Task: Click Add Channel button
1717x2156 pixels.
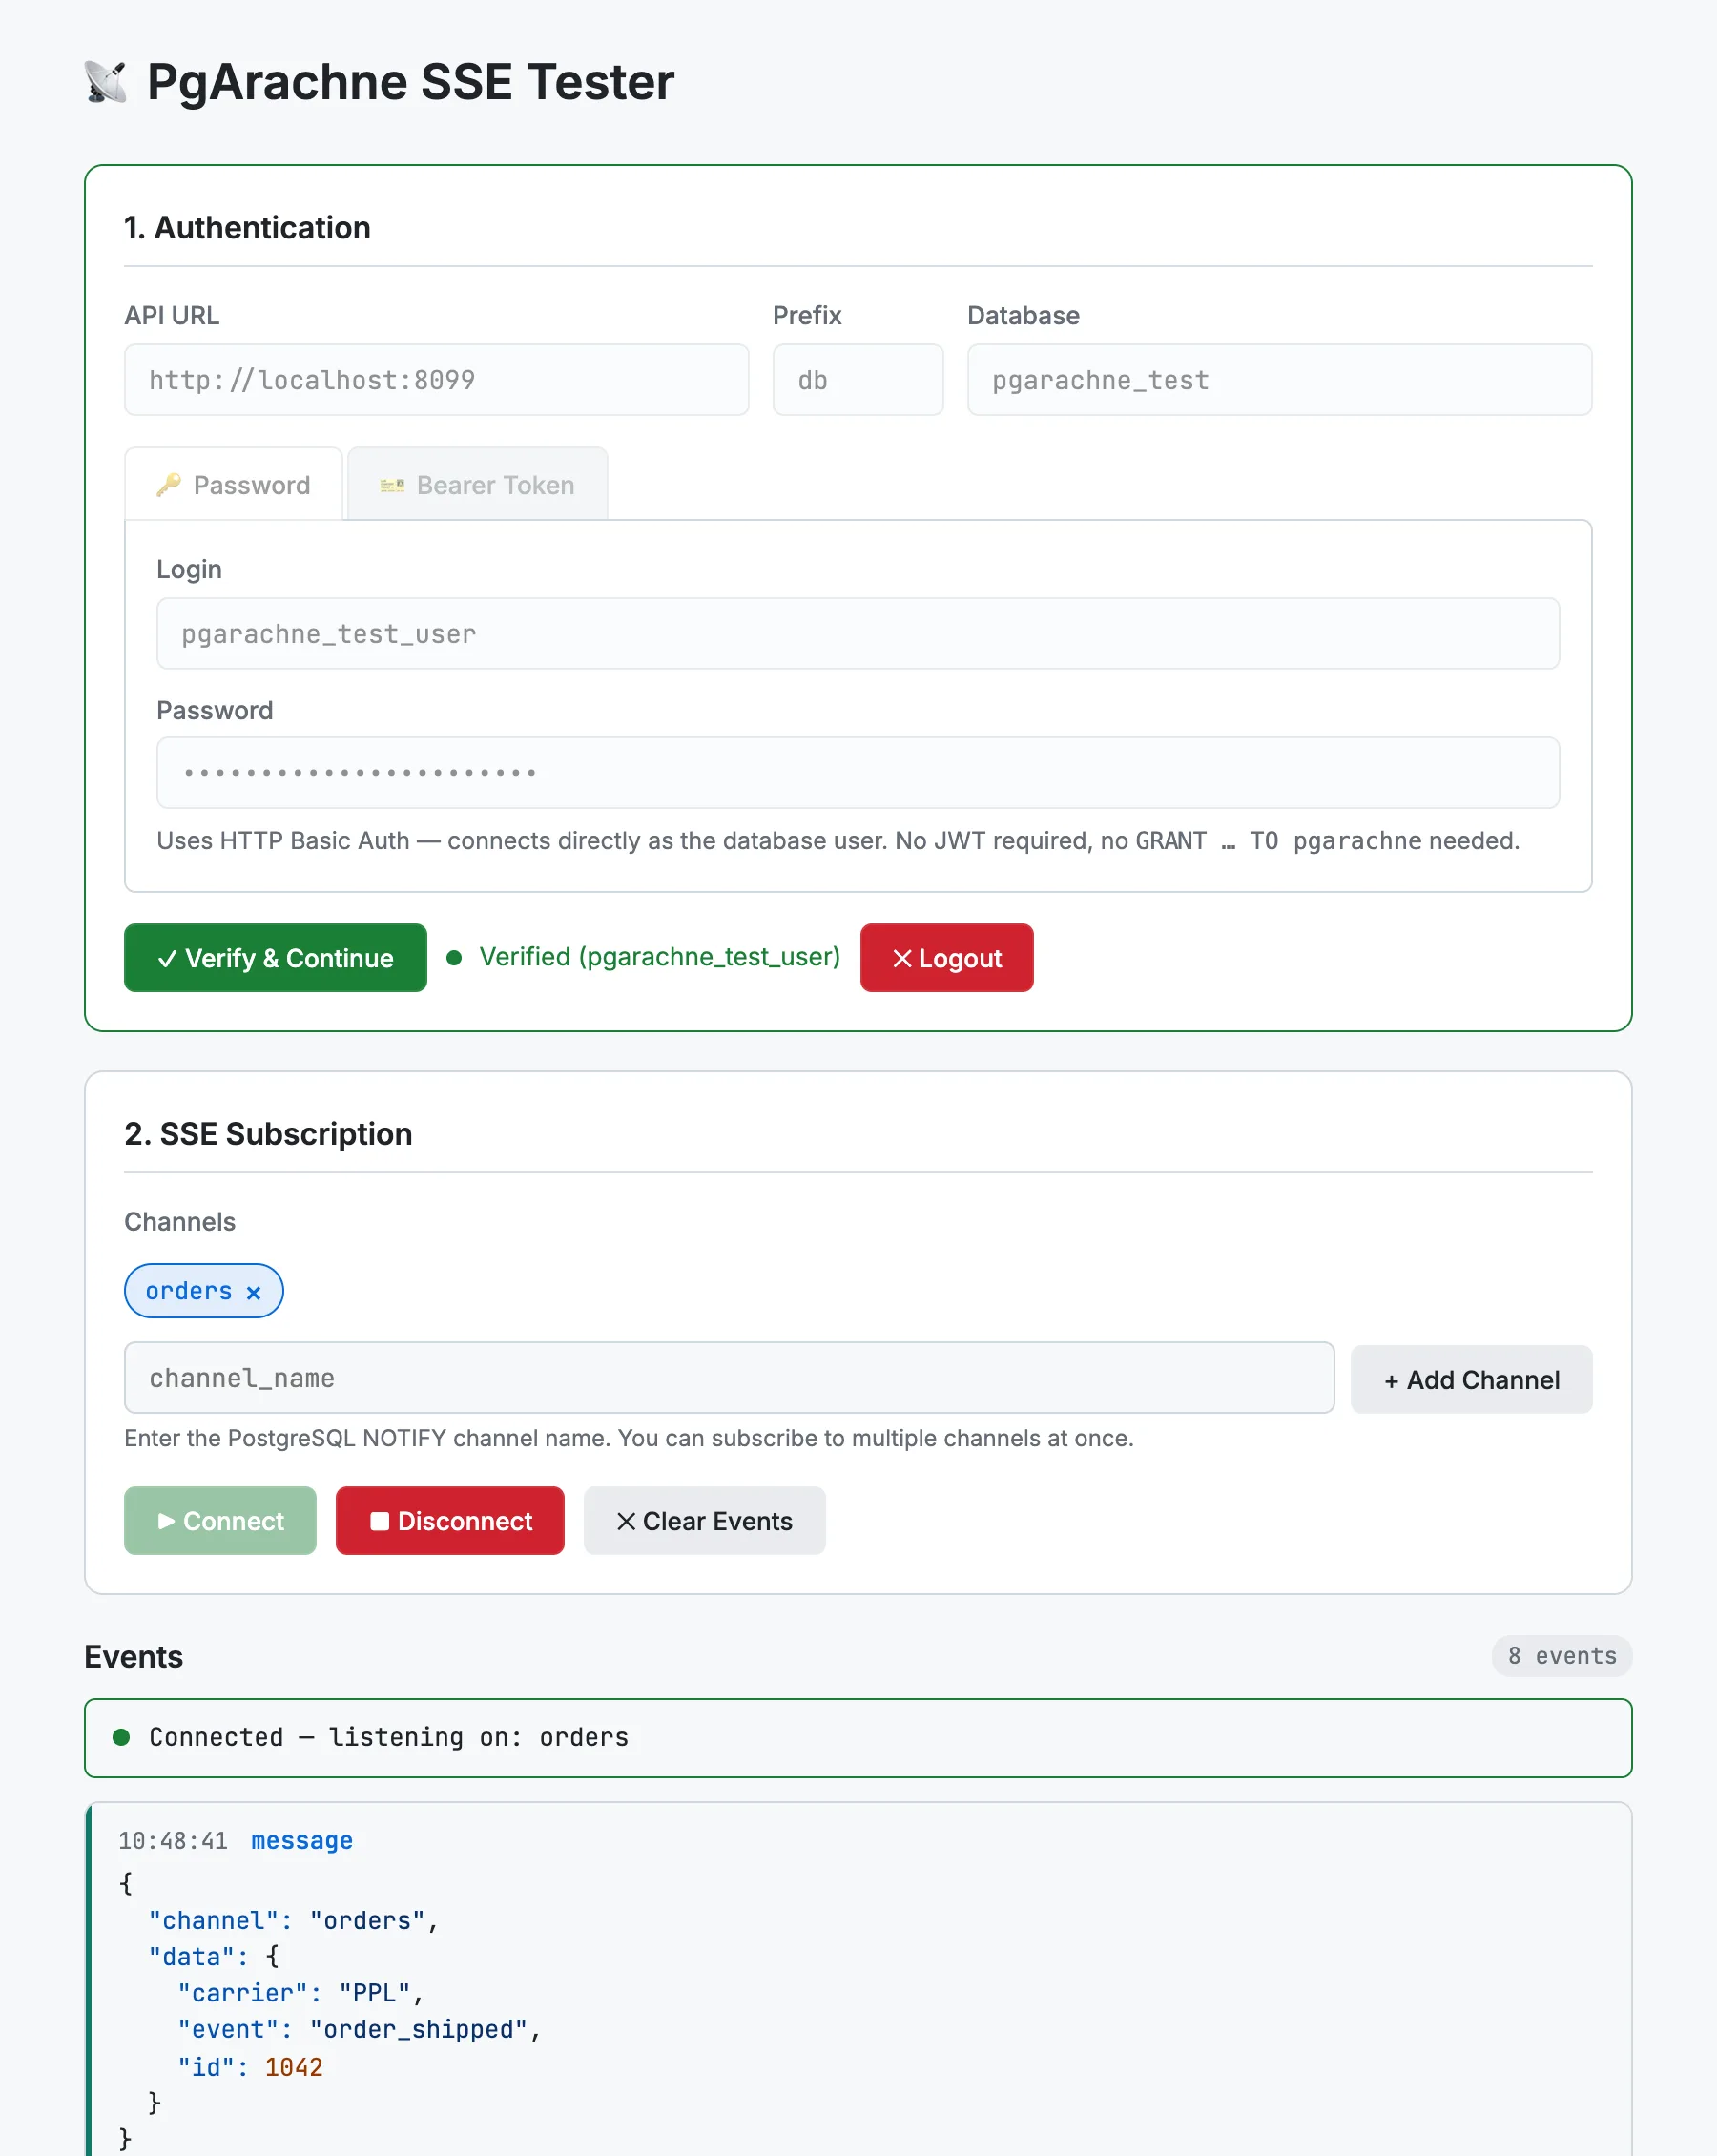Action: point(1471,1380)
